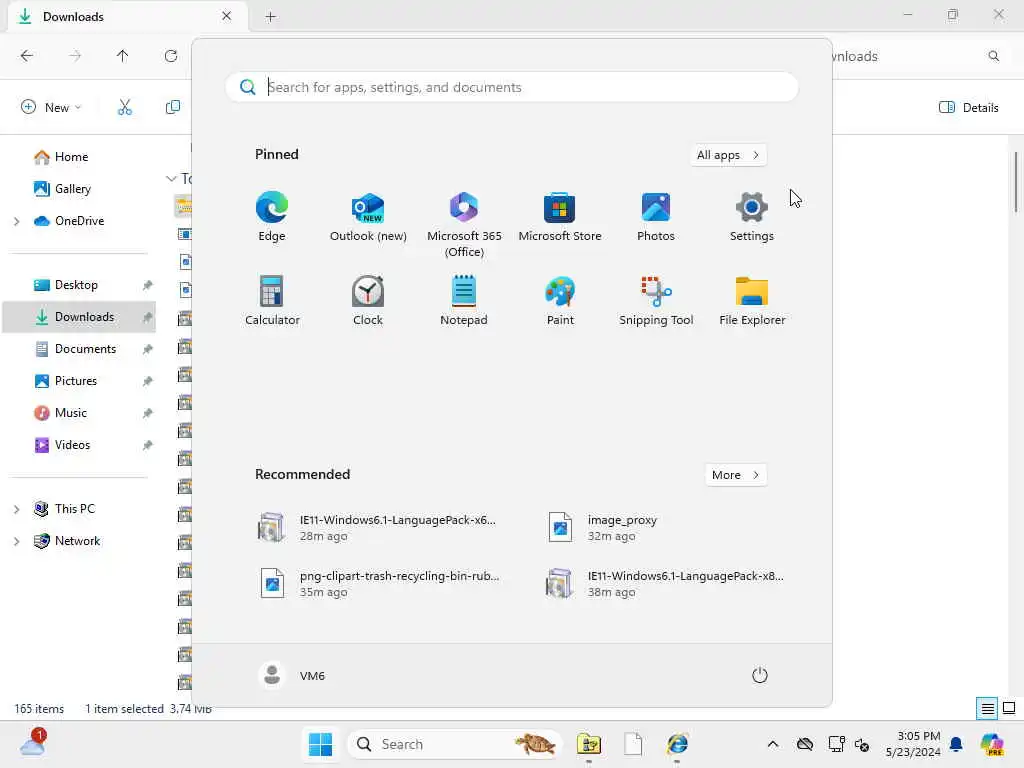Refresh the Downloads folder

pos(170,56)
